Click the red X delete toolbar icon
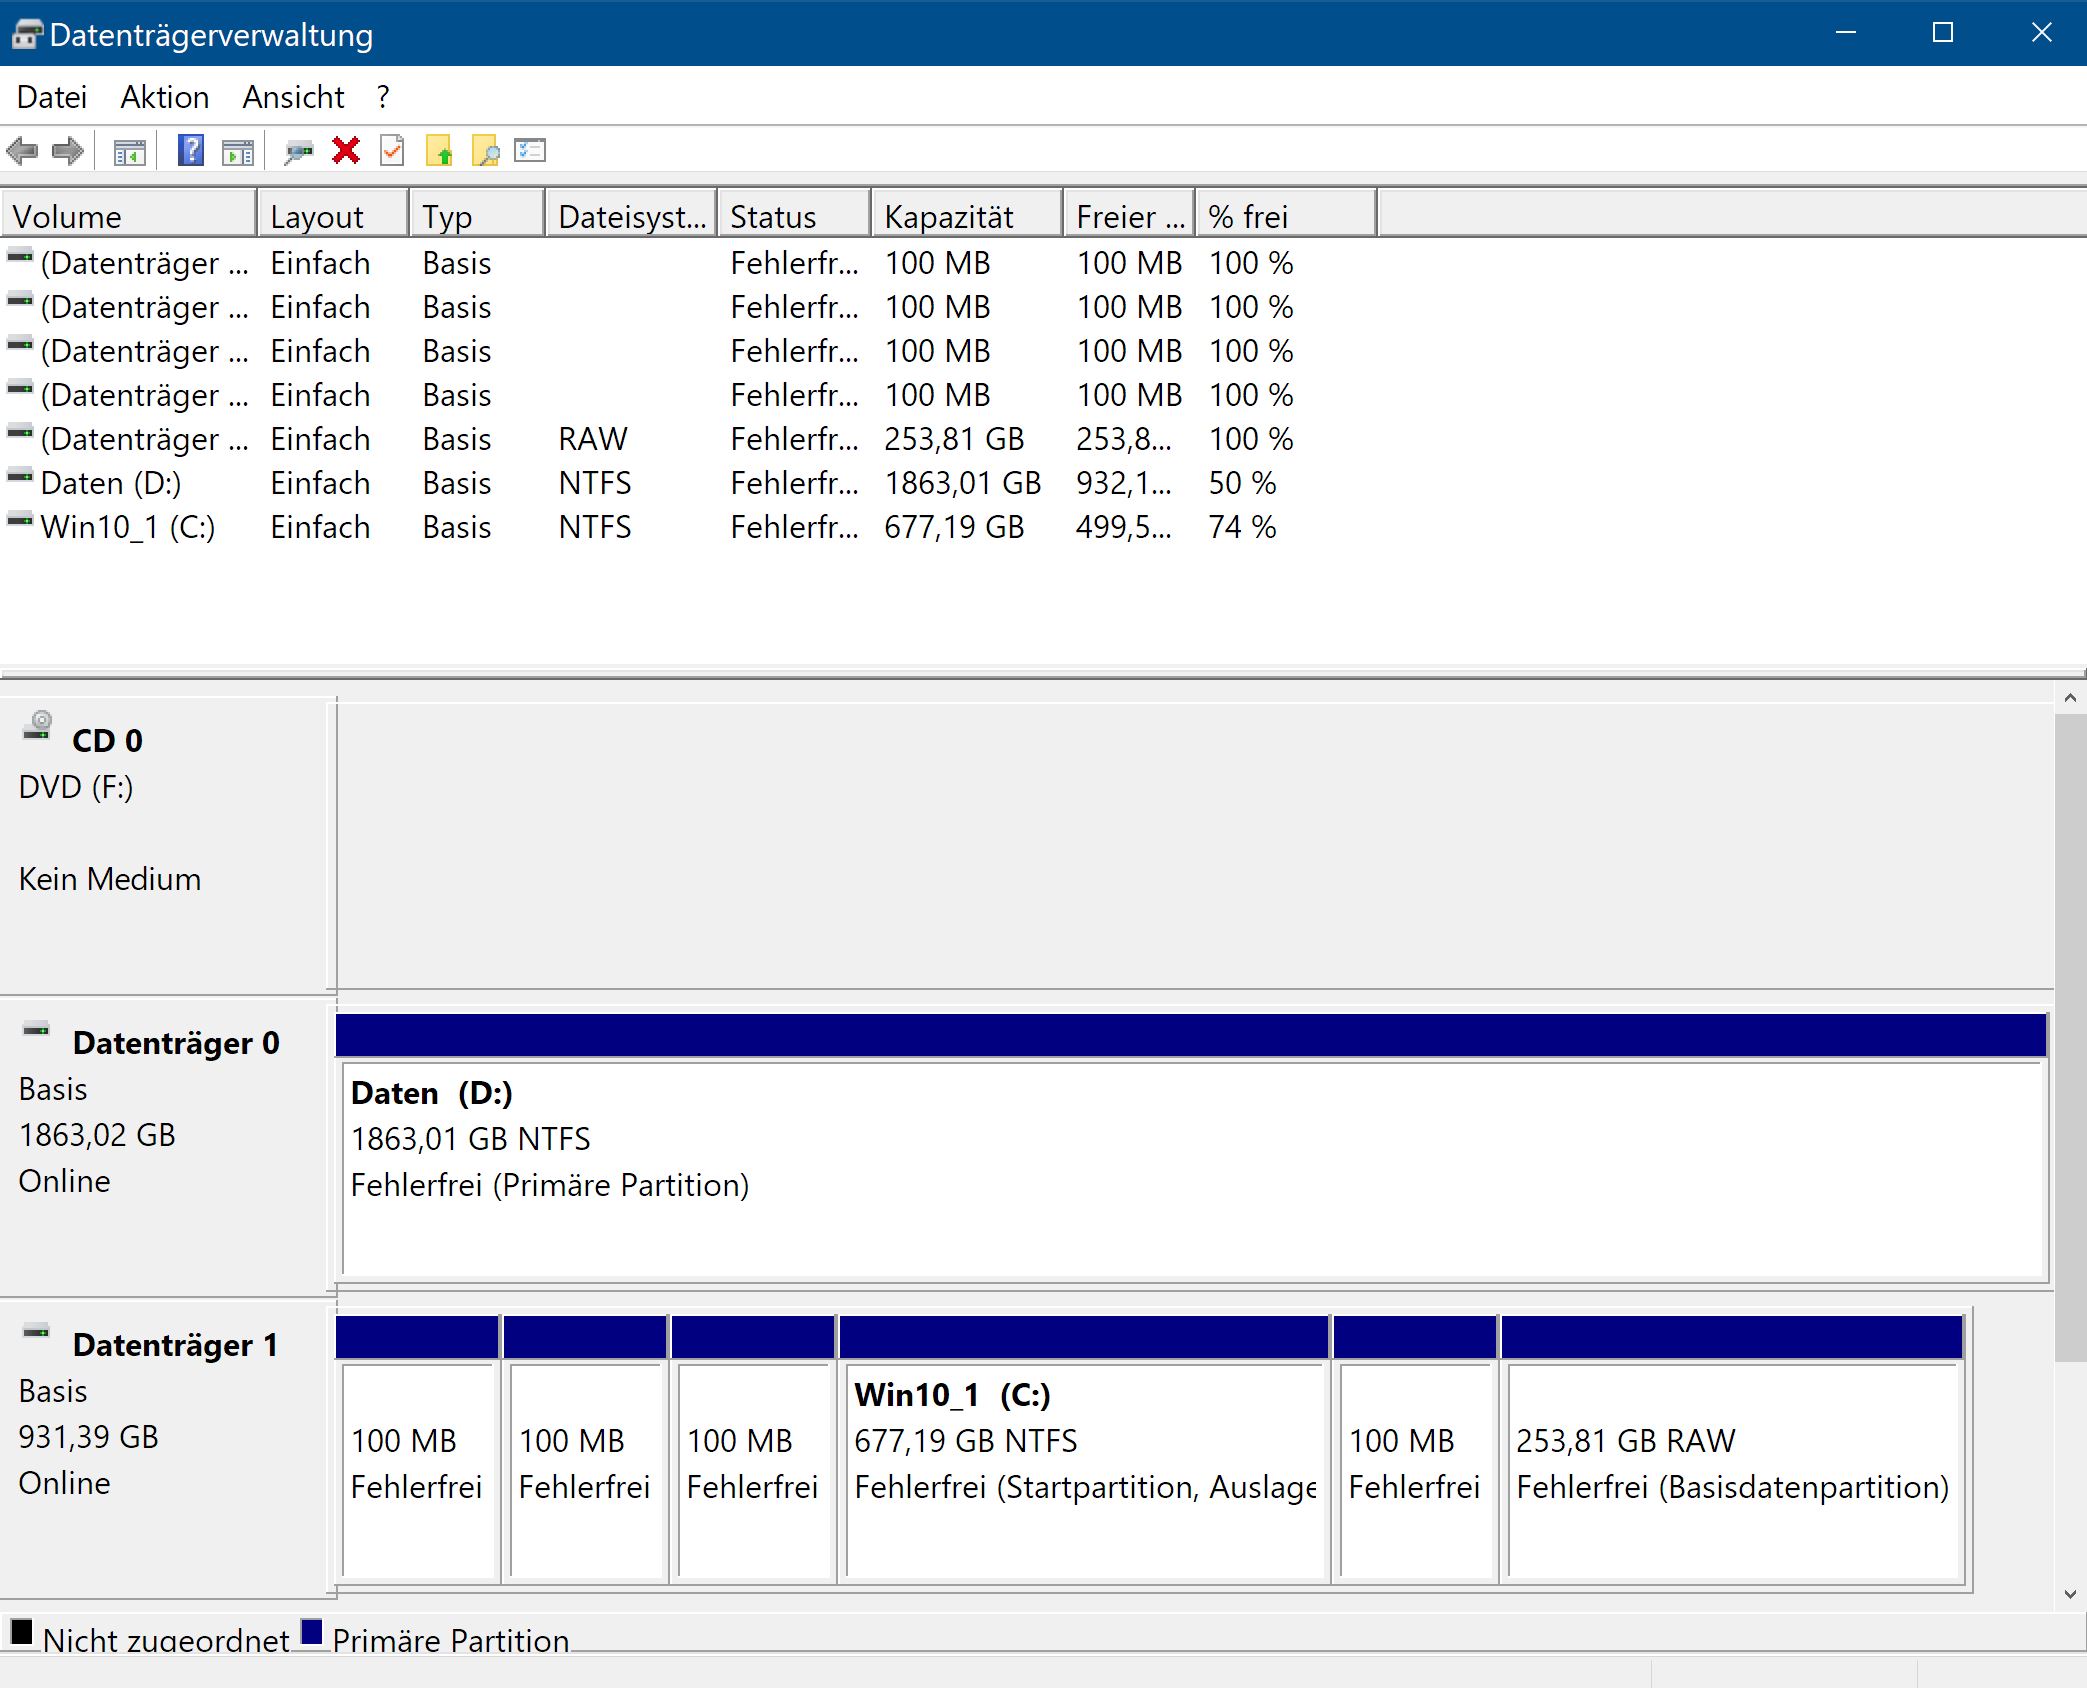Viewport: 2087px width, 1688px height. coord(346,151)
